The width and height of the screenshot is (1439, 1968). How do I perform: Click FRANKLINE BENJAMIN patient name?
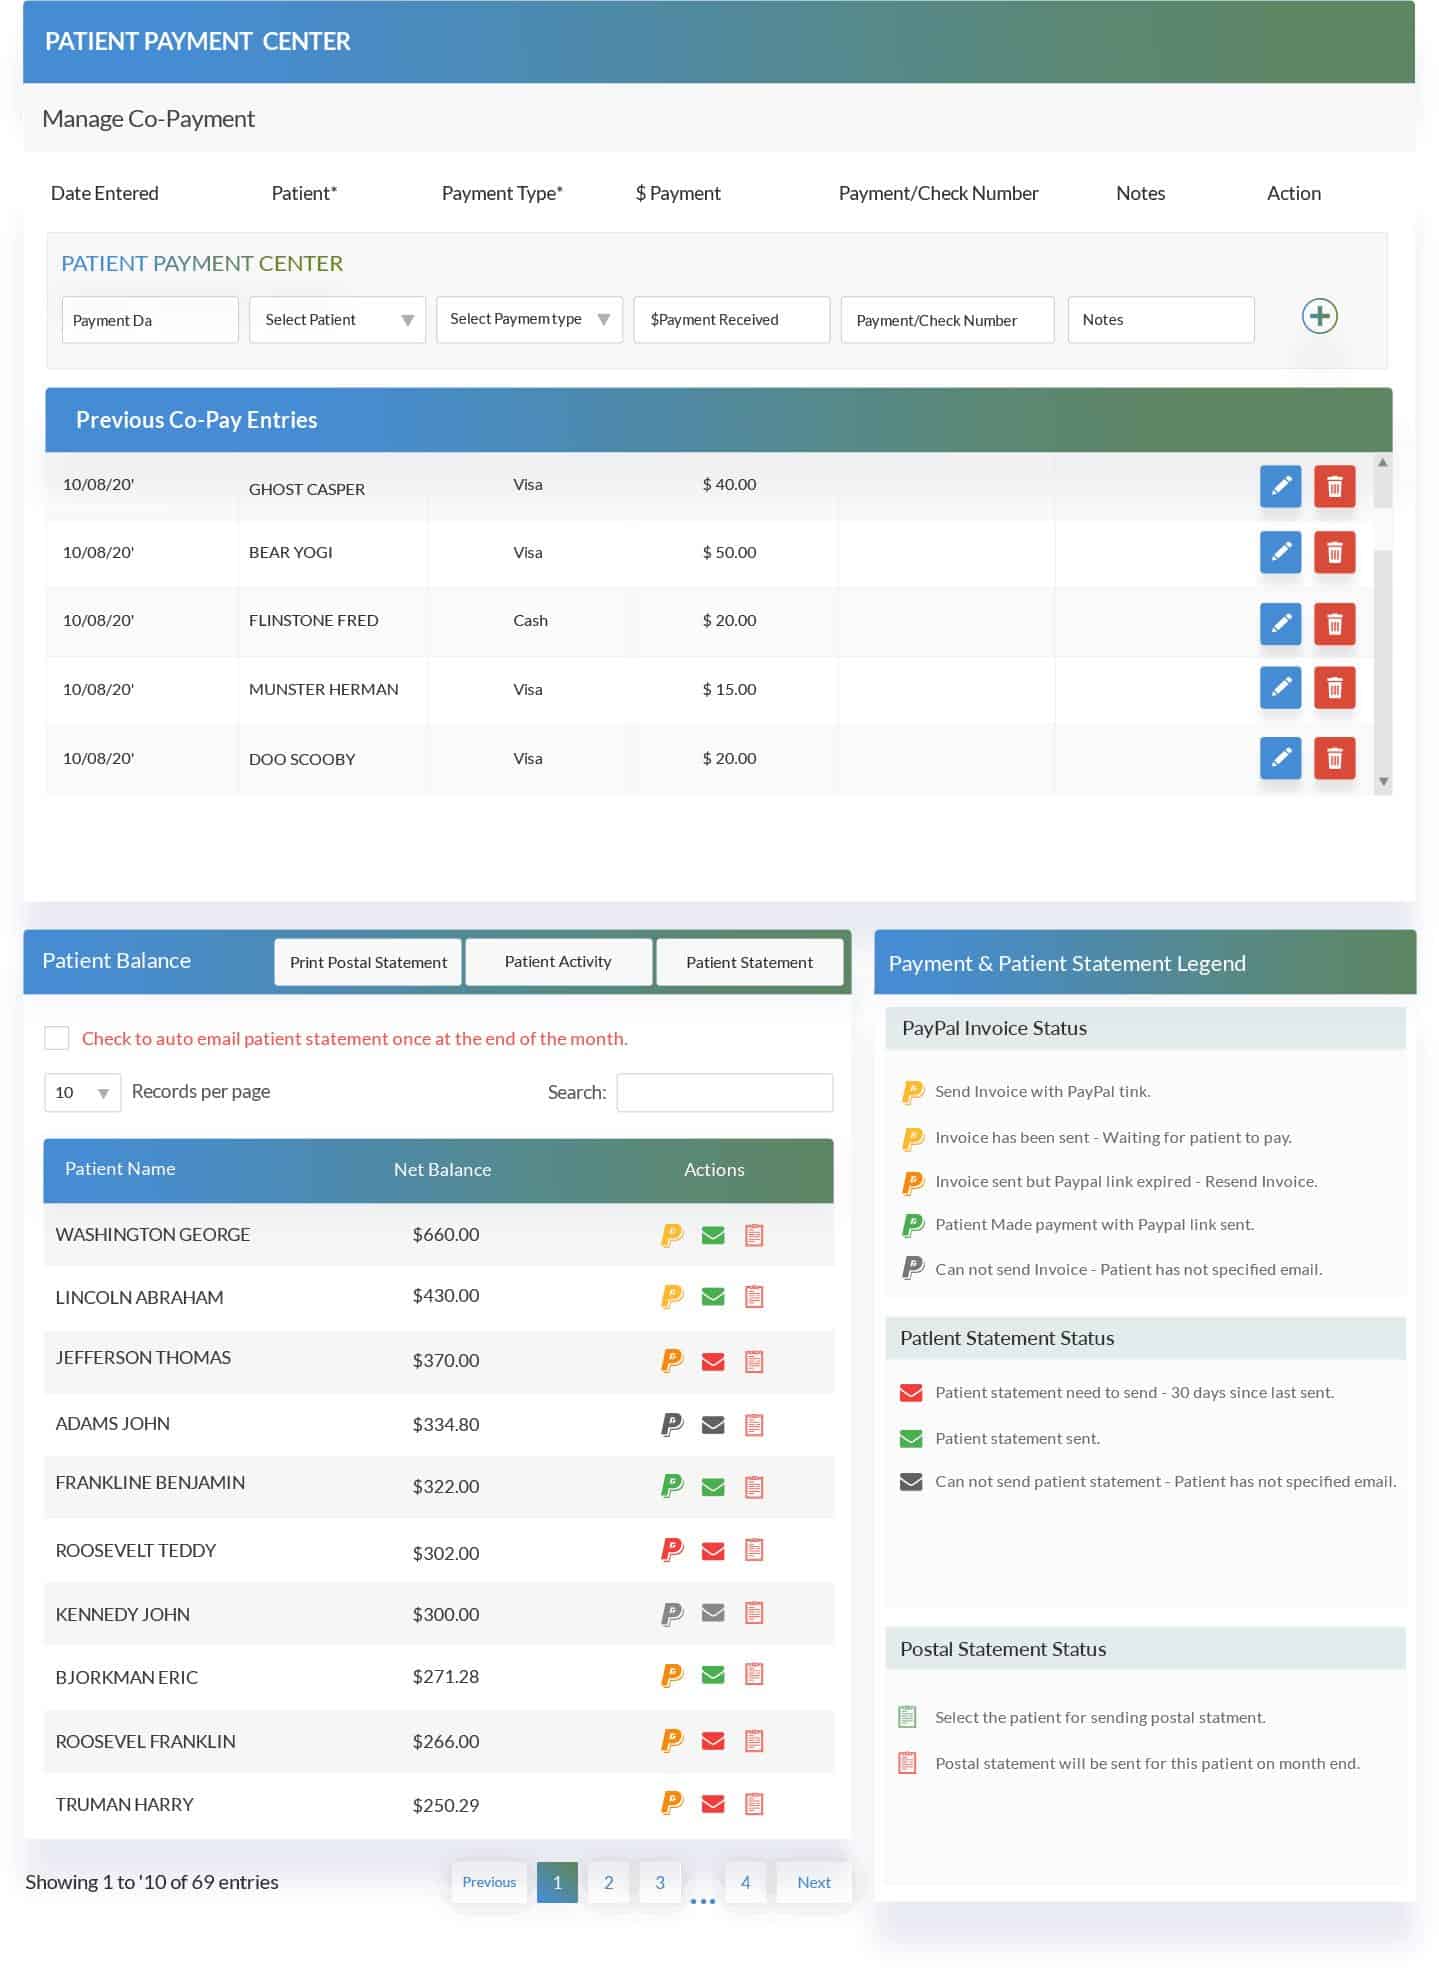click(150, 1482)
